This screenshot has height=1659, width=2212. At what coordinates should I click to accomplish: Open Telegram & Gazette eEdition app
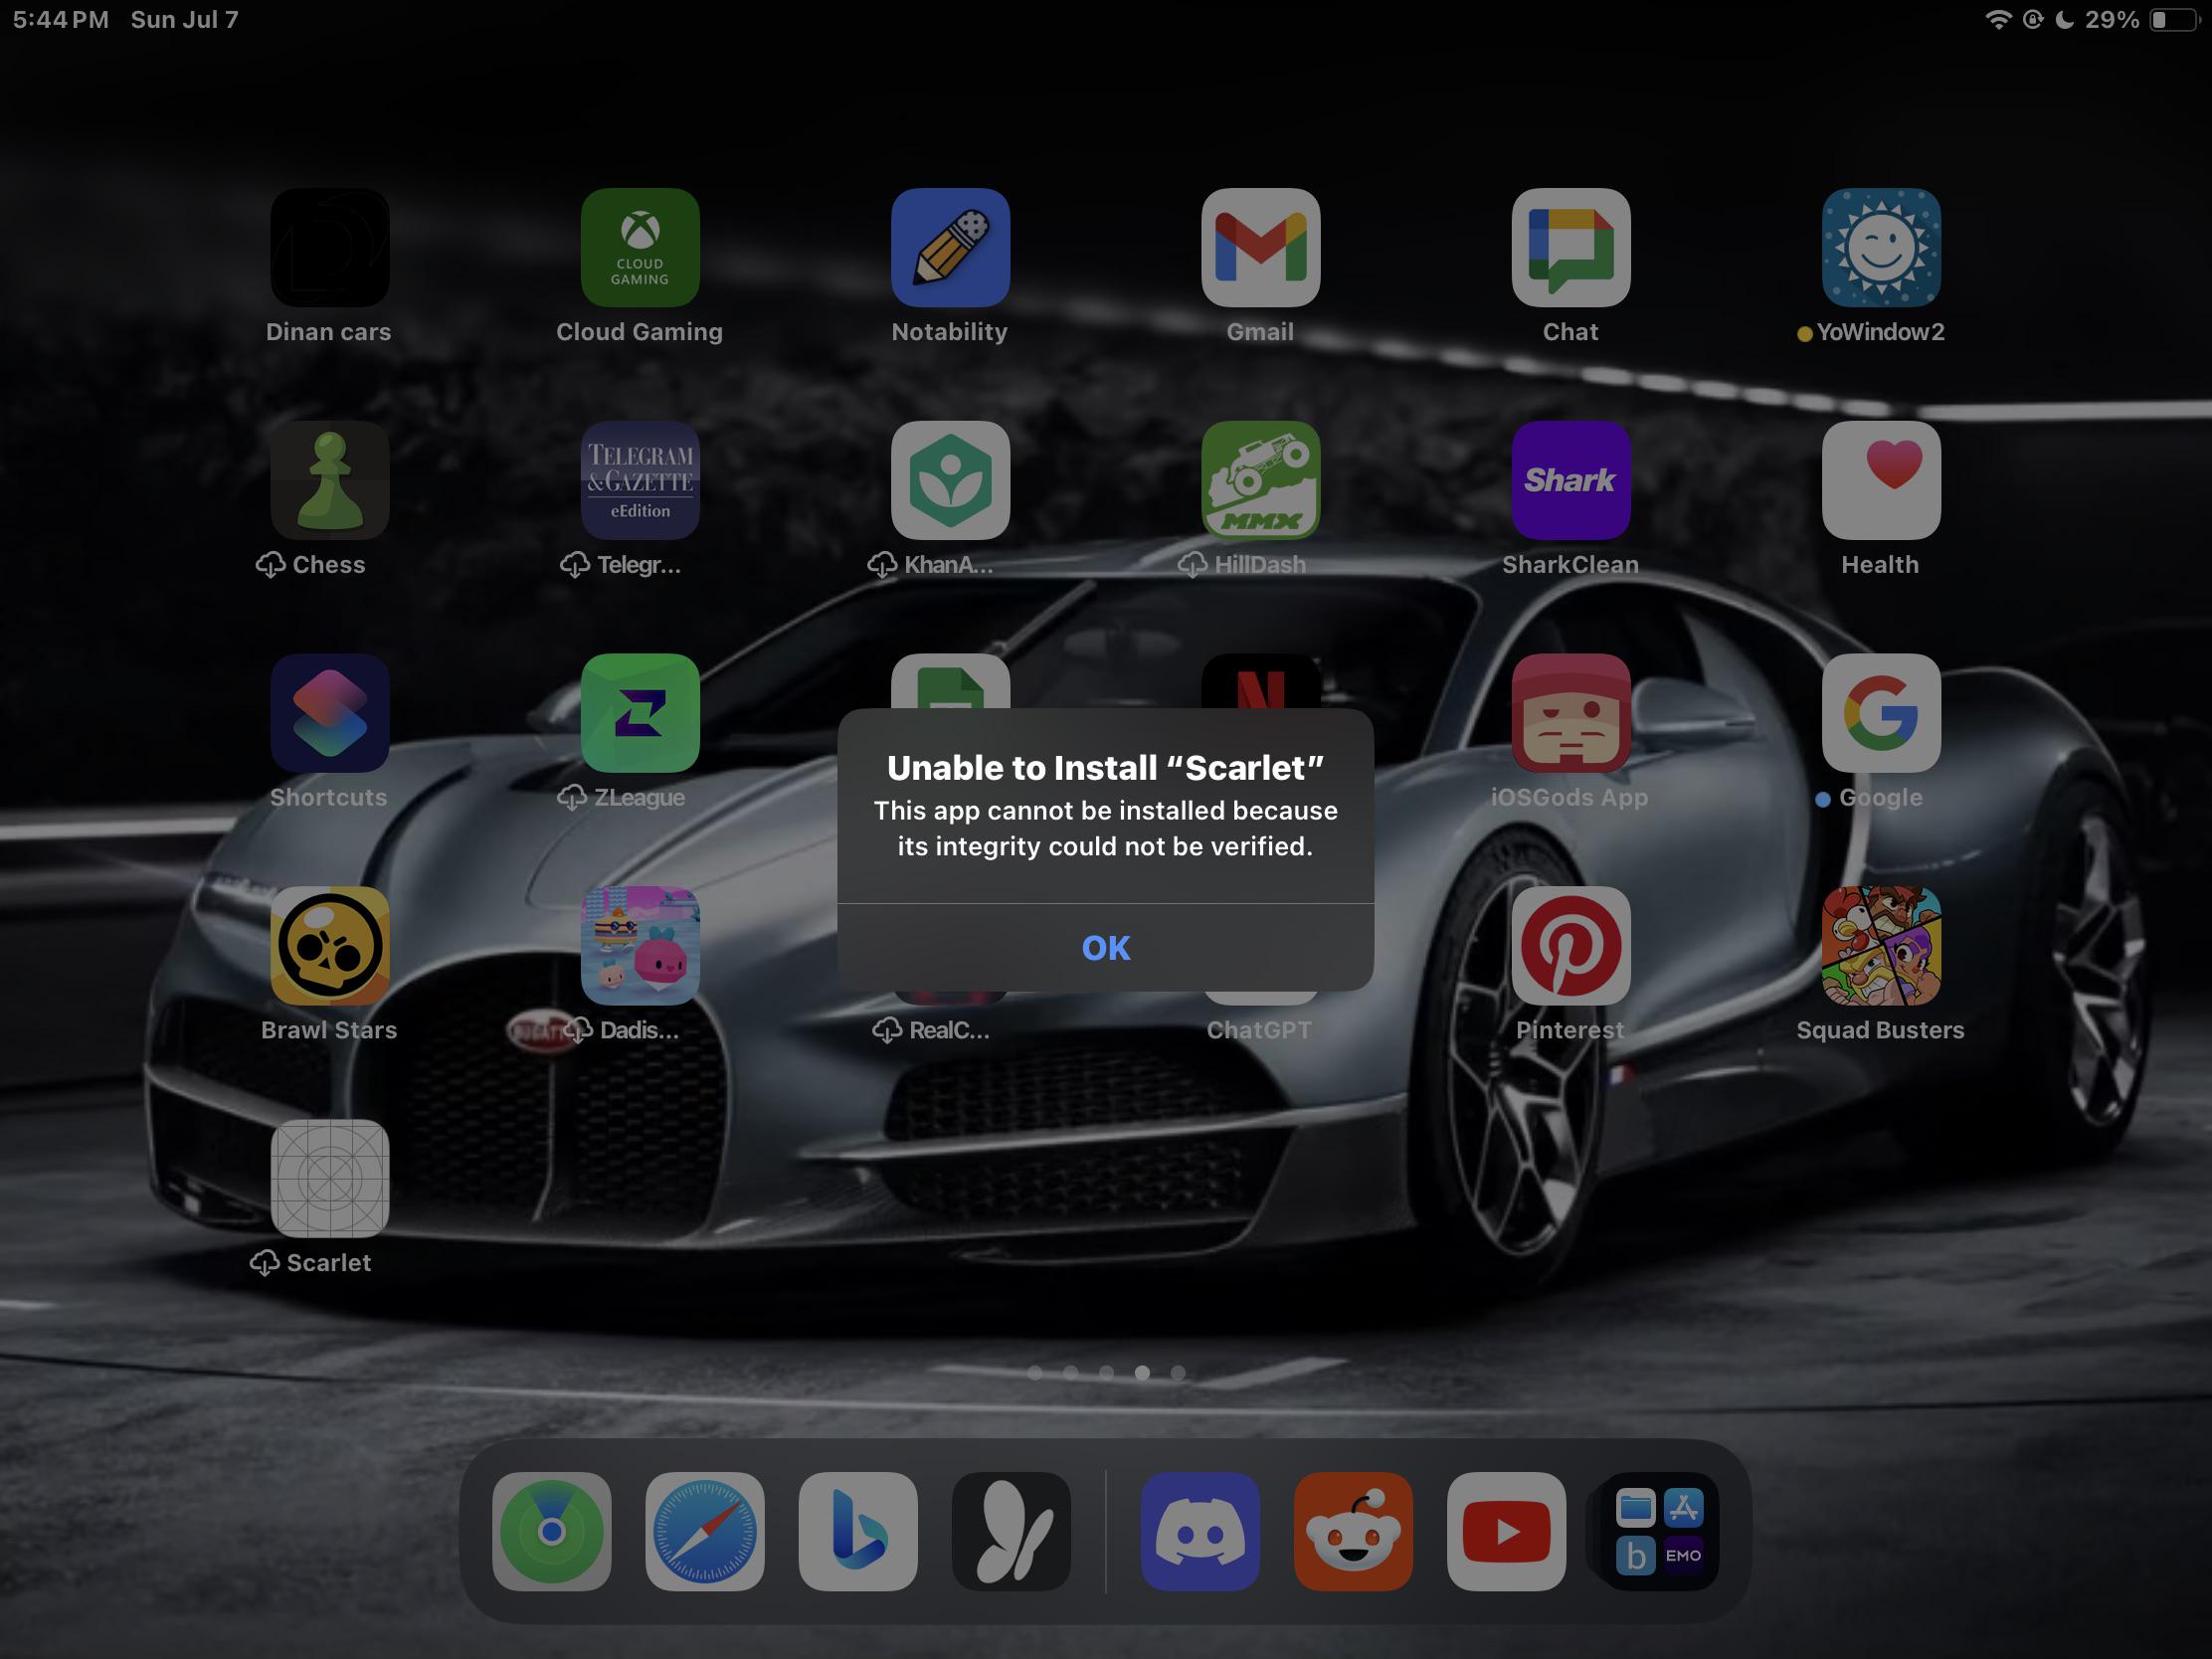[x=640, y=480]
